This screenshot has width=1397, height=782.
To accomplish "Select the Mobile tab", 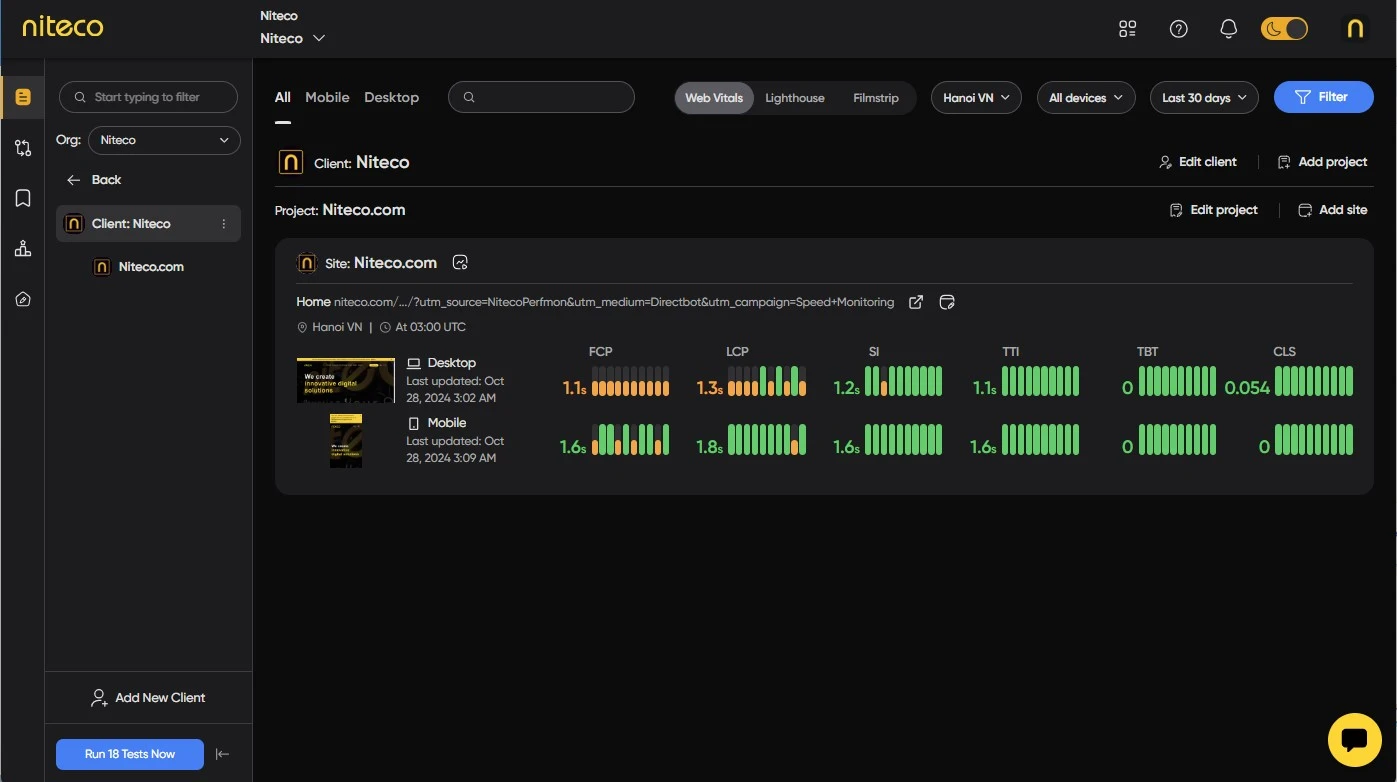I will pos(327,97).
